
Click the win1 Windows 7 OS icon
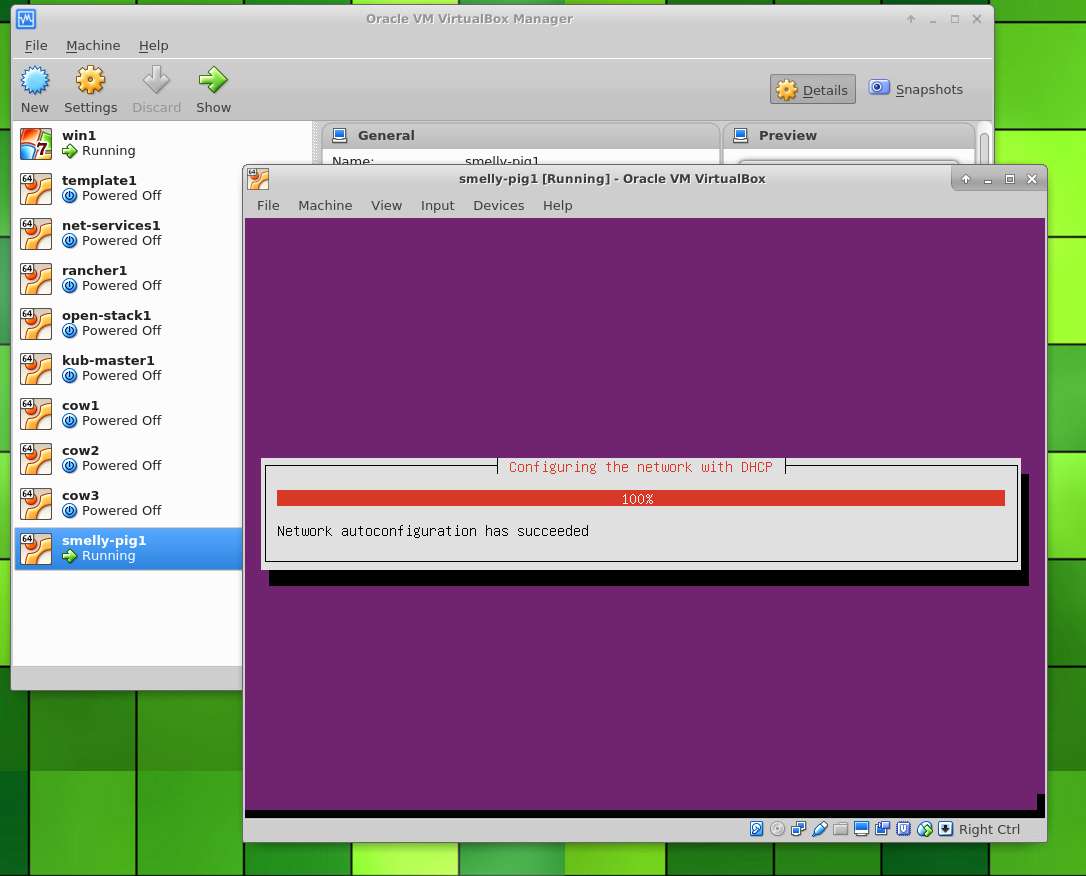[x=35, y=143]
